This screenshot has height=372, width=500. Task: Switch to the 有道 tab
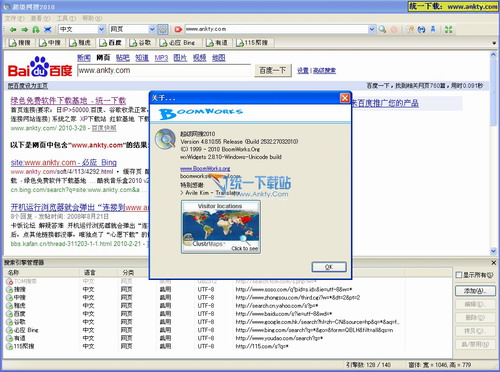coord(217,43)
